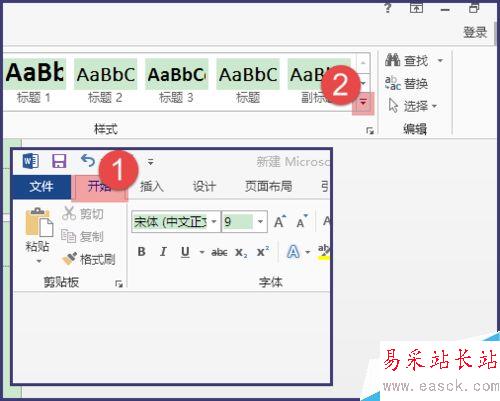
Task: Open Word help question mark
Action: [388, 7]
